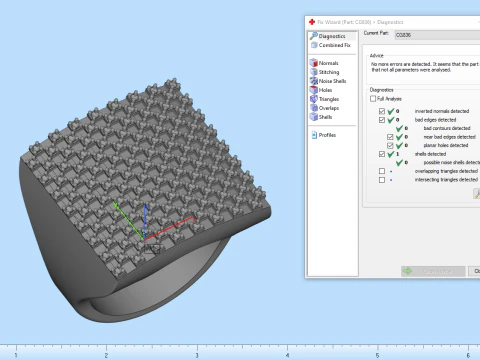This screenshot has width=480, height=360.
Task: Click the 'No more errors are detected' advice text
Action: point(425,67)
